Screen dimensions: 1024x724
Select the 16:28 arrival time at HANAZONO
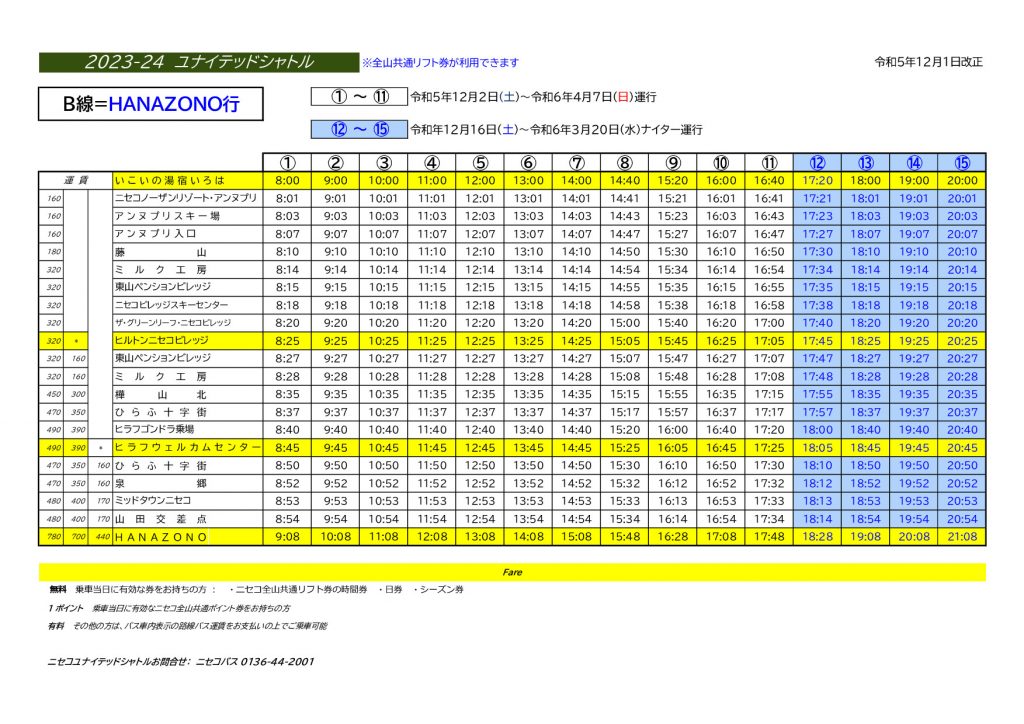click(x=673, y=537)
